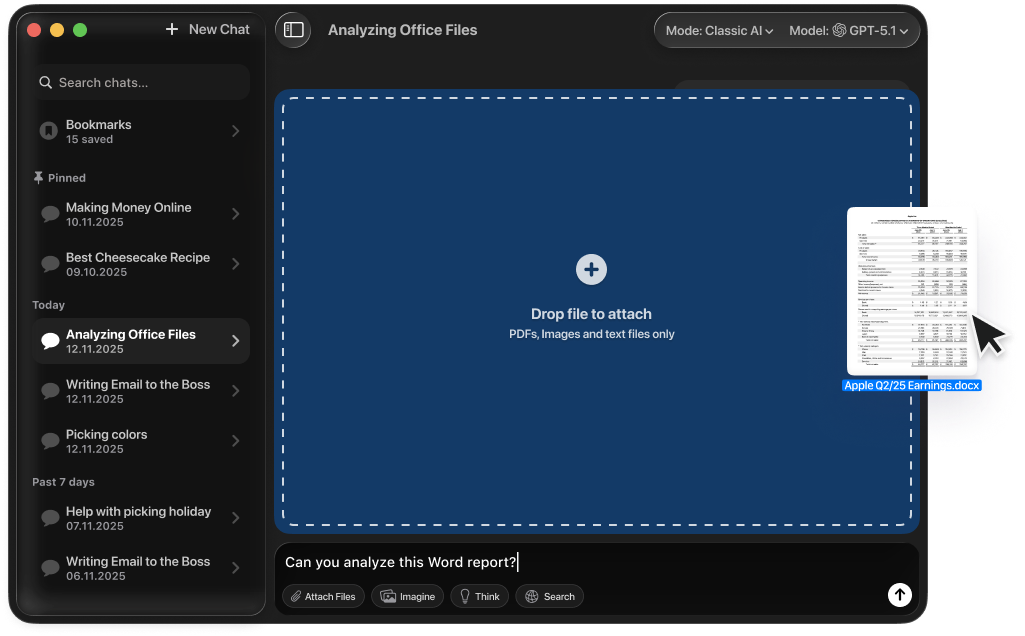Click the Apple Q2/25 Earnings.docx thumbnail
1025x636 pixels.
tap(912, 291)
